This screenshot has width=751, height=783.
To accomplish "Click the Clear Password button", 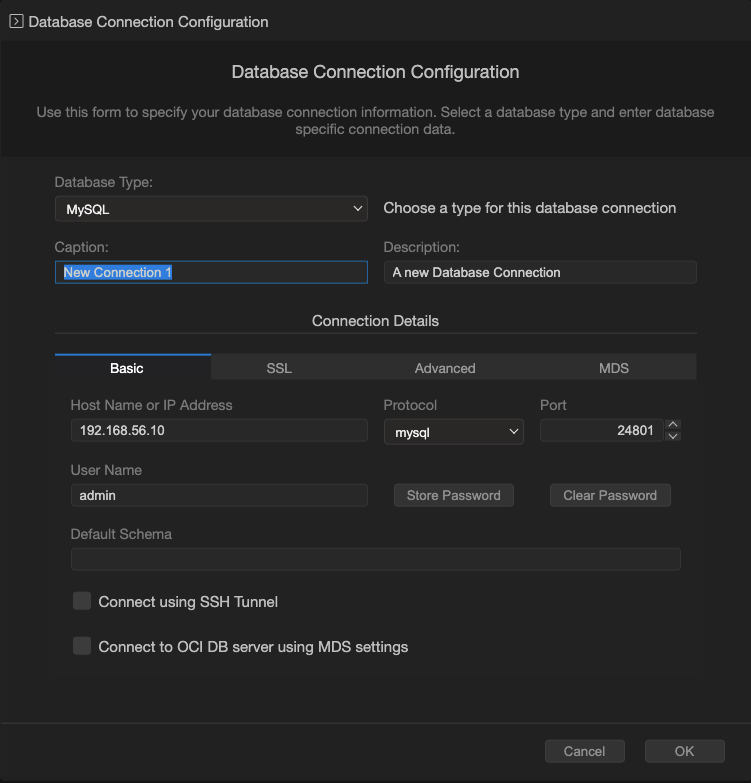I will pos(610,495).
